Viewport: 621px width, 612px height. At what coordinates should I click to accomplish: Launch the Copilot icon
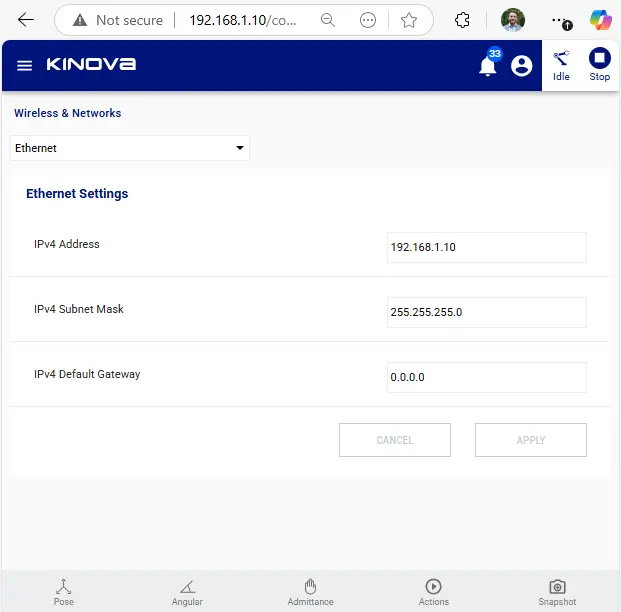[x=600, y=19]
